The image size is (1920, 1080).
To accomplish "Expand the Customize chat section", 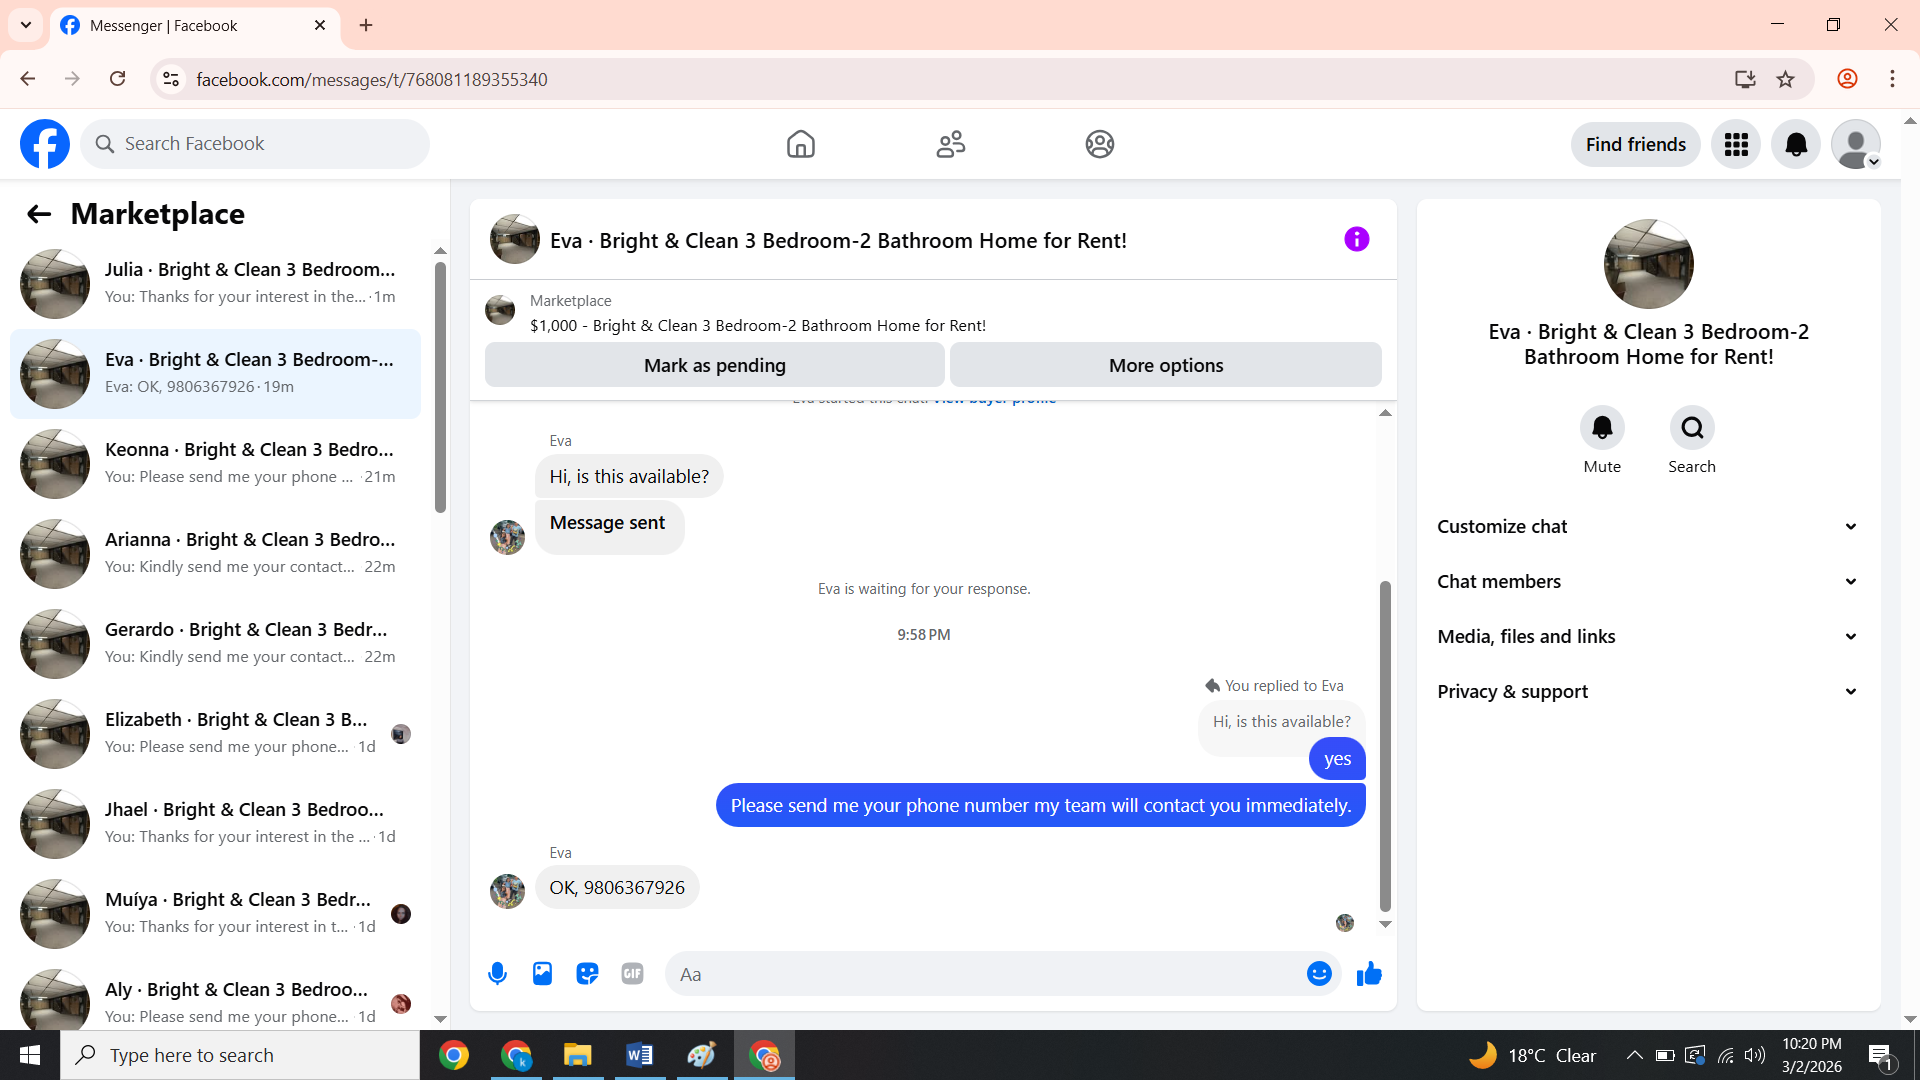I will tap(1648, 527).
